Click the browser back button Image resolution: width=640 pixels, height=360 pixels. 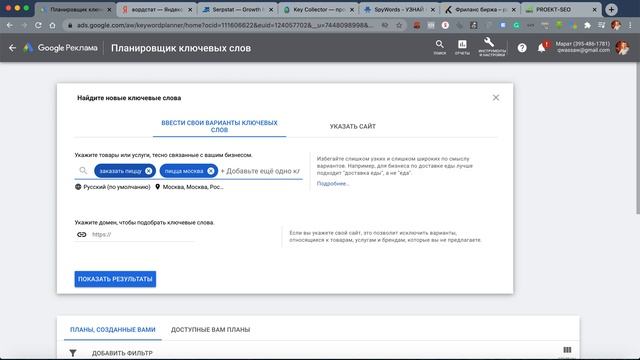point(9,25)
